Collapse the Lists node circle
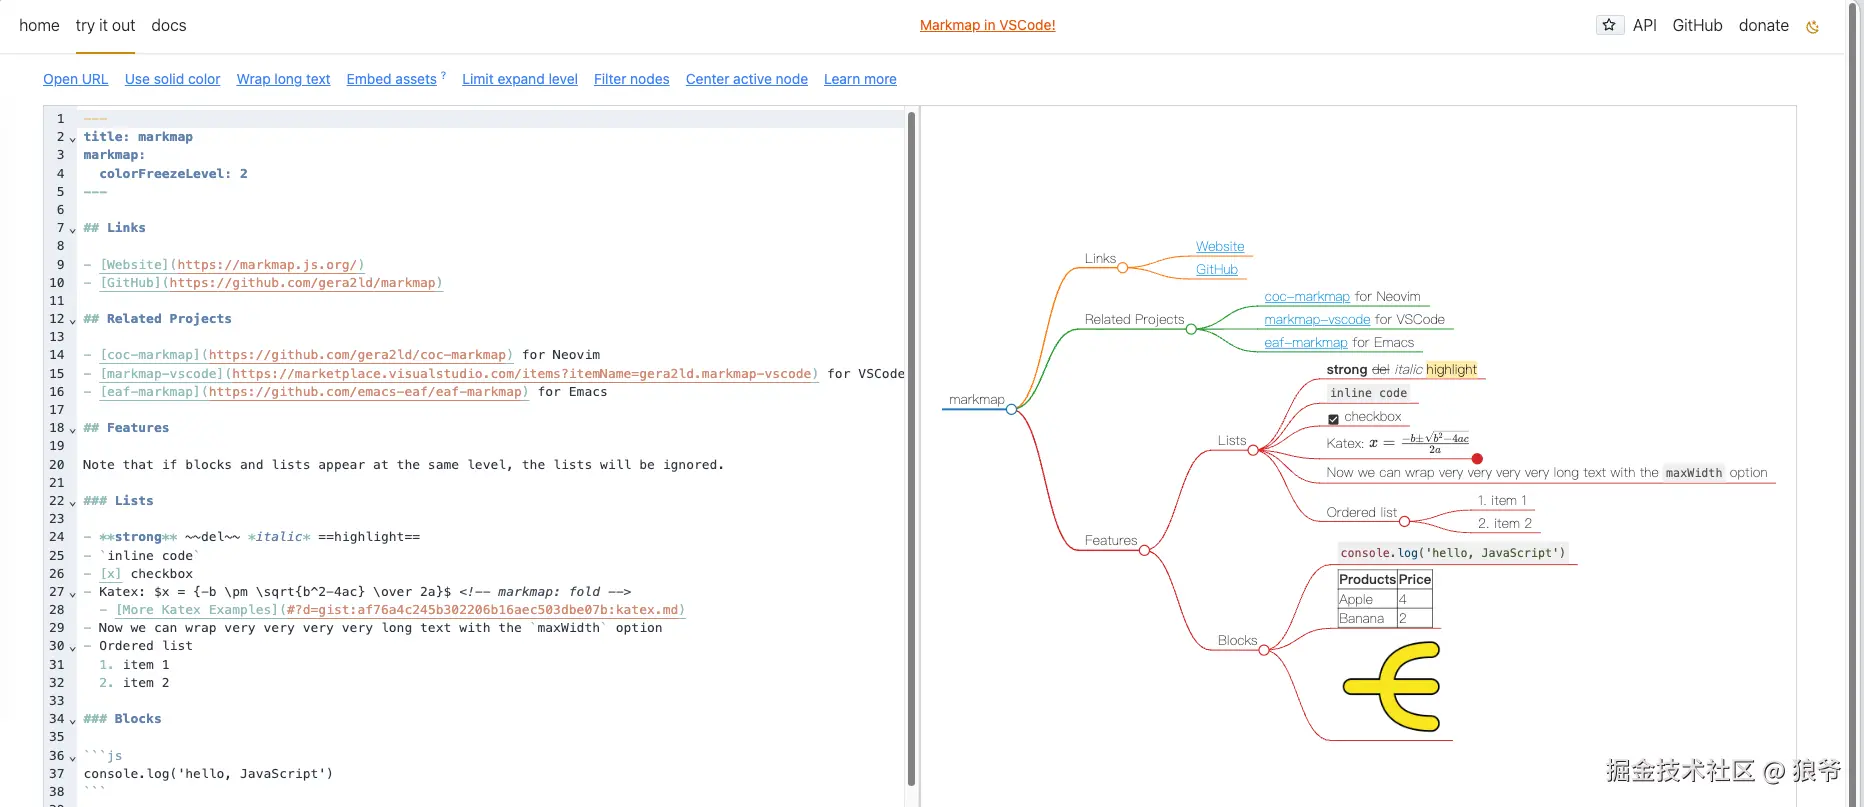The width and height of the screenshot is (1864, 807). [x=1253, y=450]
